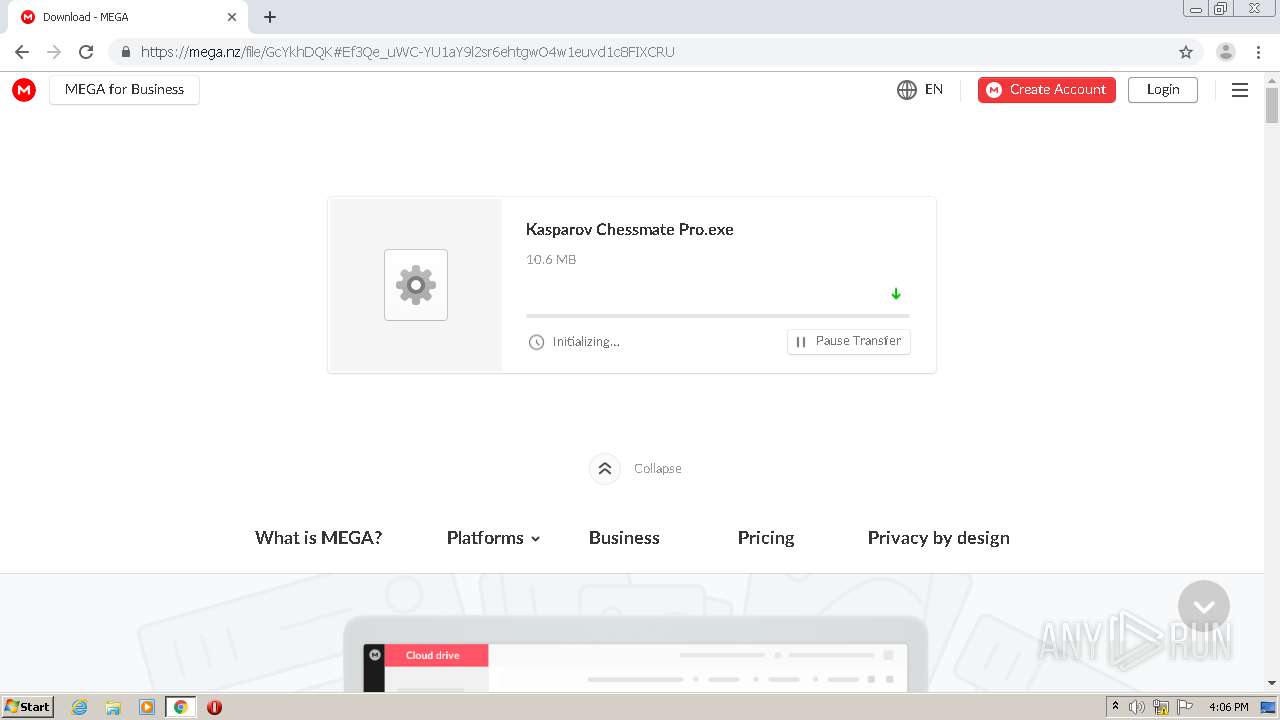Pause Transfer of the download

tap(849, 341)
